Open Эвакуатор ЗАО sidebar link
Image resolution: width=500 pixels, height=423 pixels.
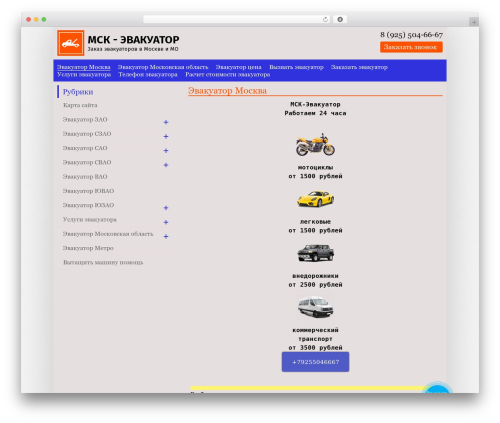click(x=85, y=119)
